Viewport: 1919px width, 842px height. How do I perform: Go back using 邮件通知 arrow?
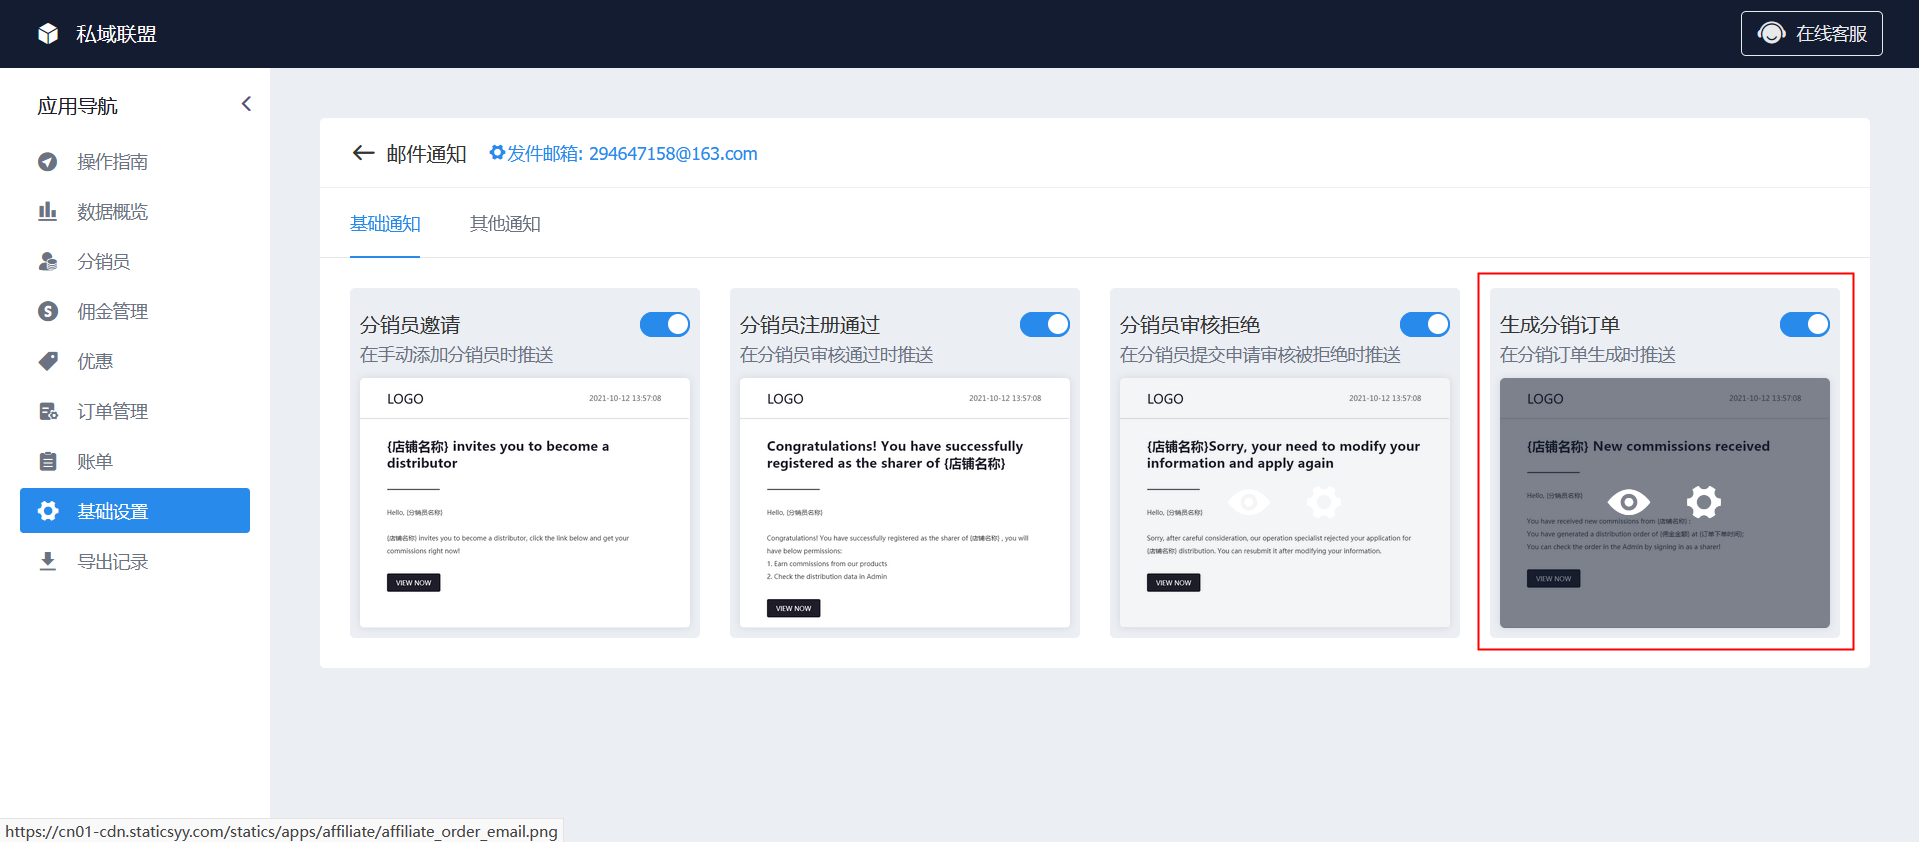point(363,153)
